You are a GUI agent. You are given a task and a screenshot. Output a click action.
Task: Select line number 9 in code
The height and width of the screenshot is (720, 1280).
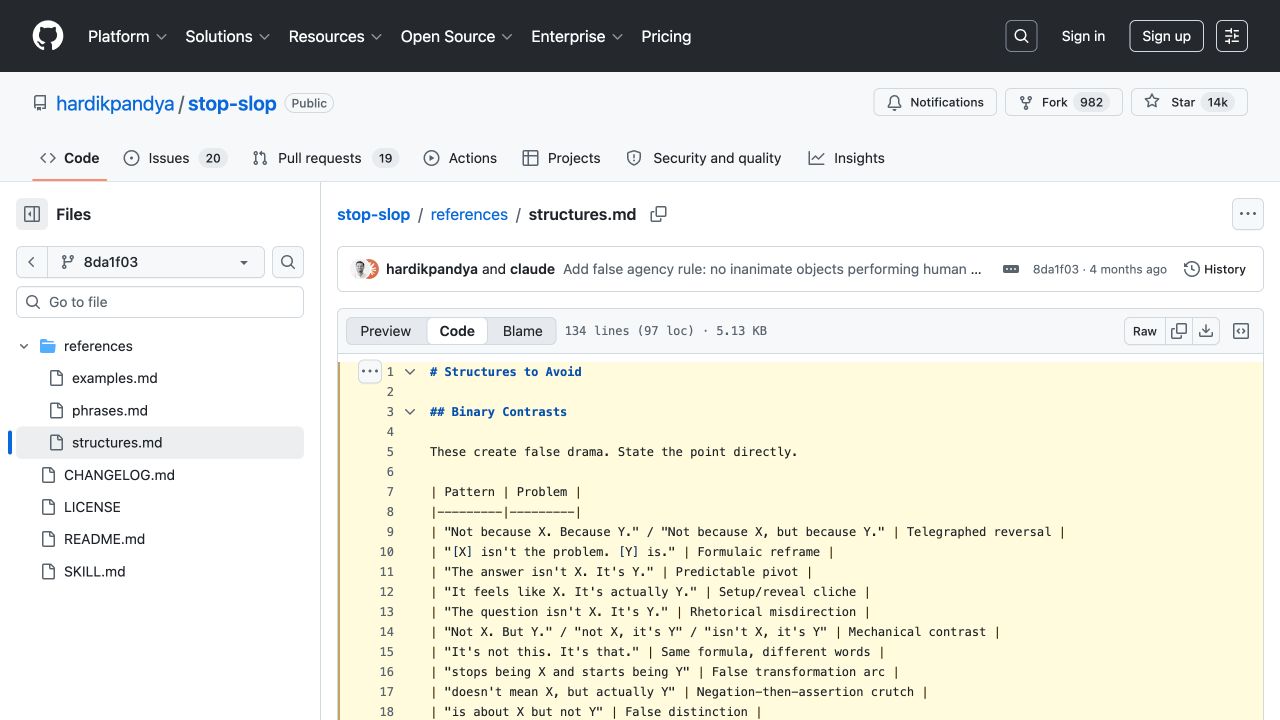tap(390, 531)
